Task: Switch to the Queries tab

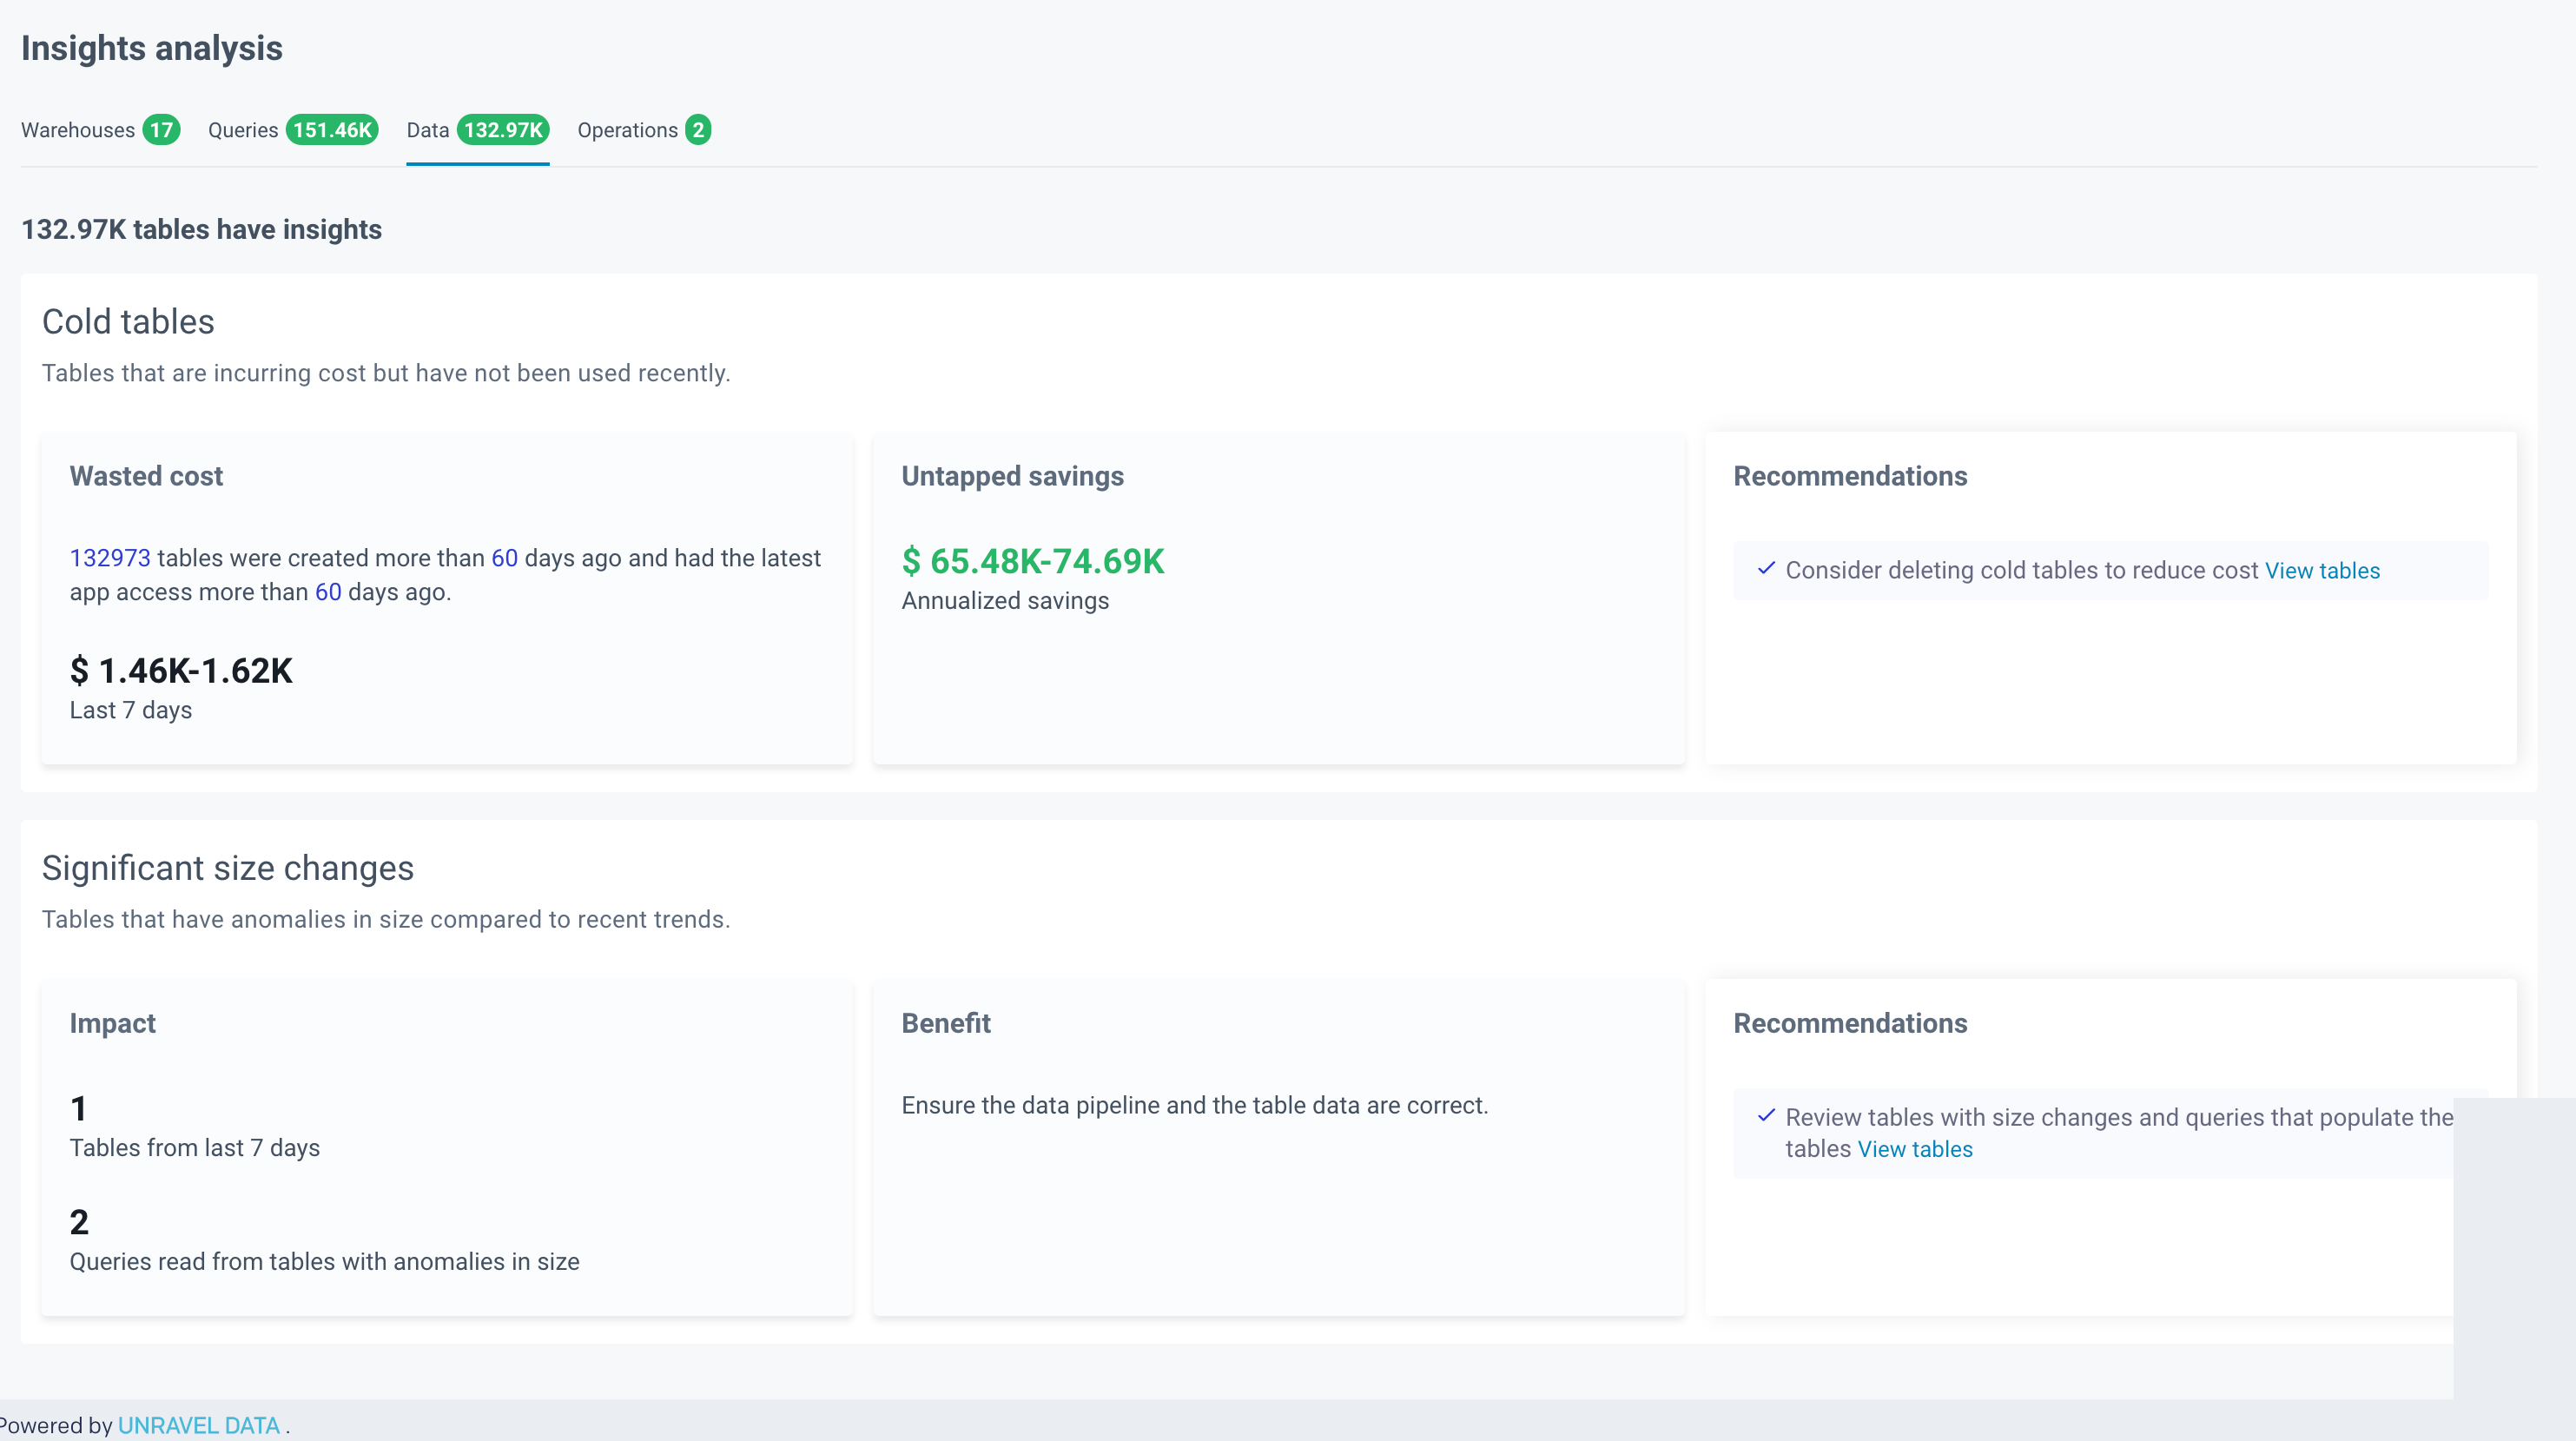Action: click(243, 130)
